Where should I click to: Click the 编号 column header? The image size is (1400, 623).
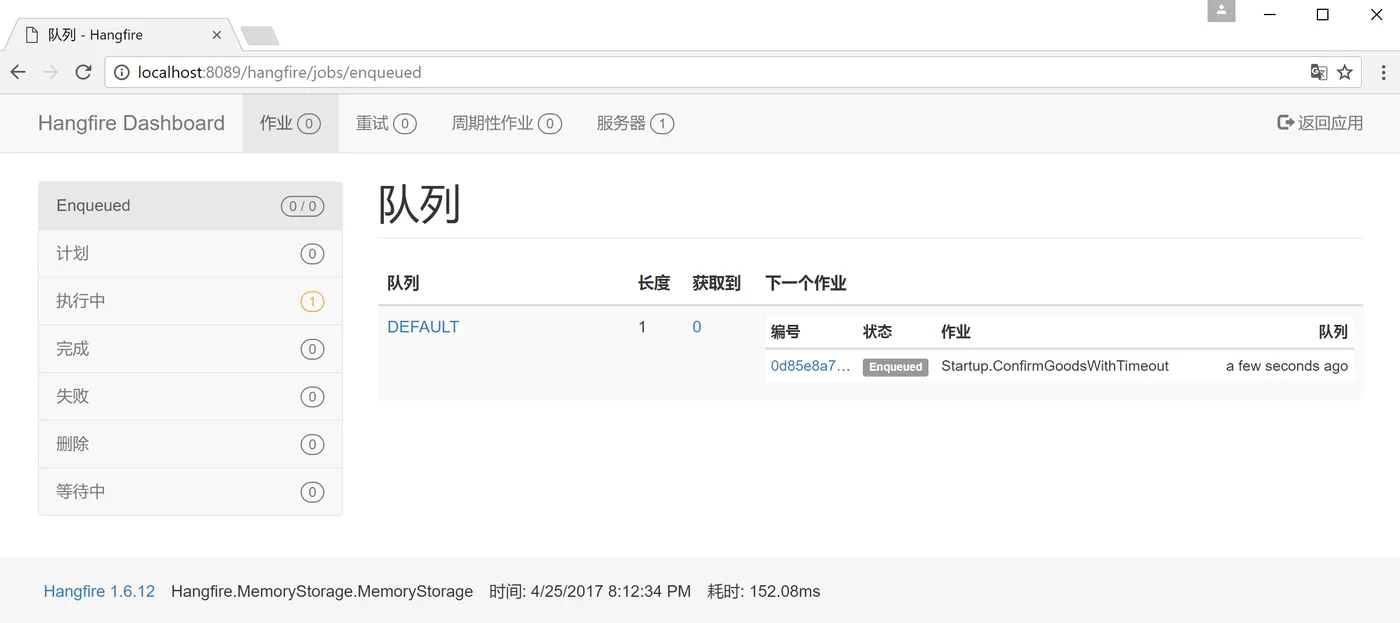pos(786,332)
